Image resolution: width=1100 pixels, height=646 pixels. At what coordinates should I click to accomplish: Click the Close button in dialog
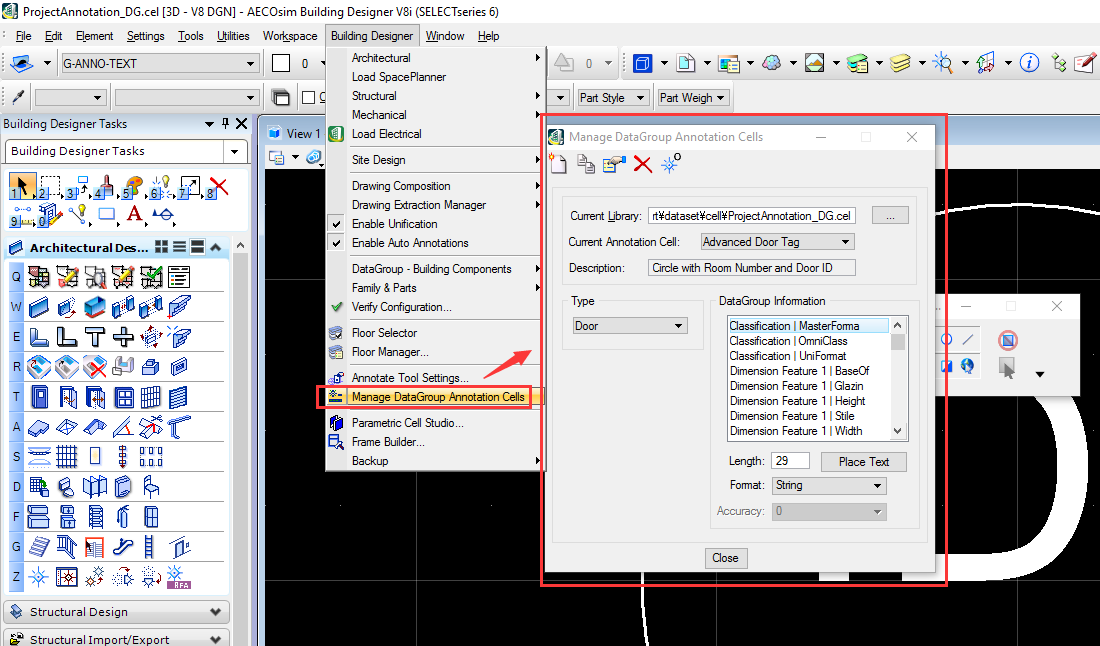pyautogui.click(x=725, y=558)
